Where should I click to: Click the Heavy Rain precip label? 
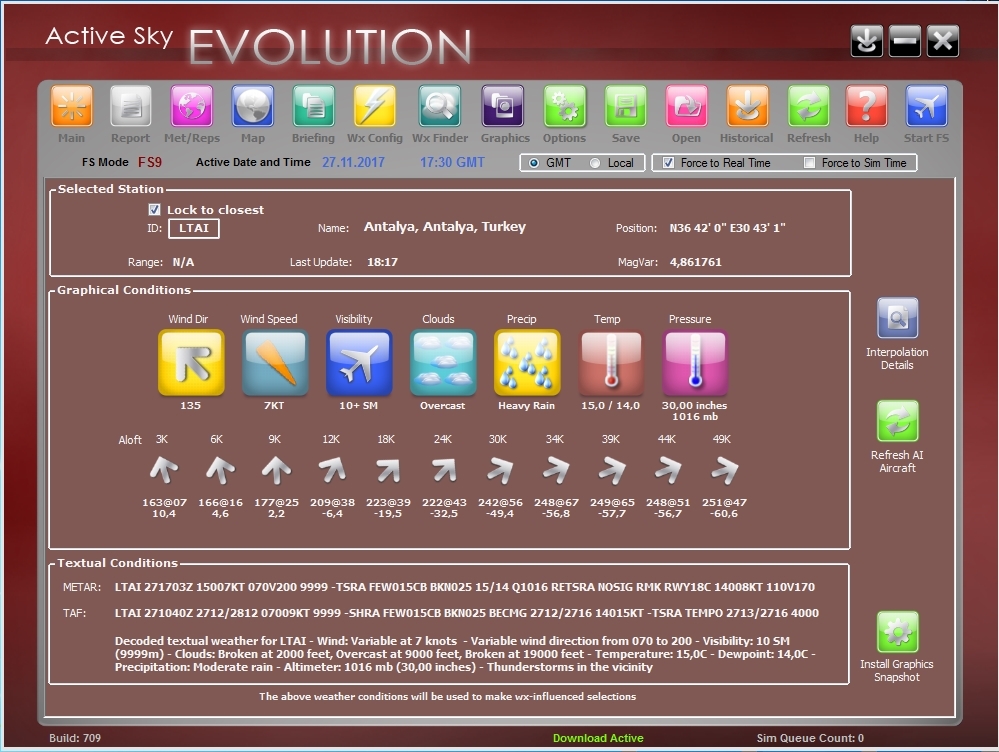click(x=526, y=405)
